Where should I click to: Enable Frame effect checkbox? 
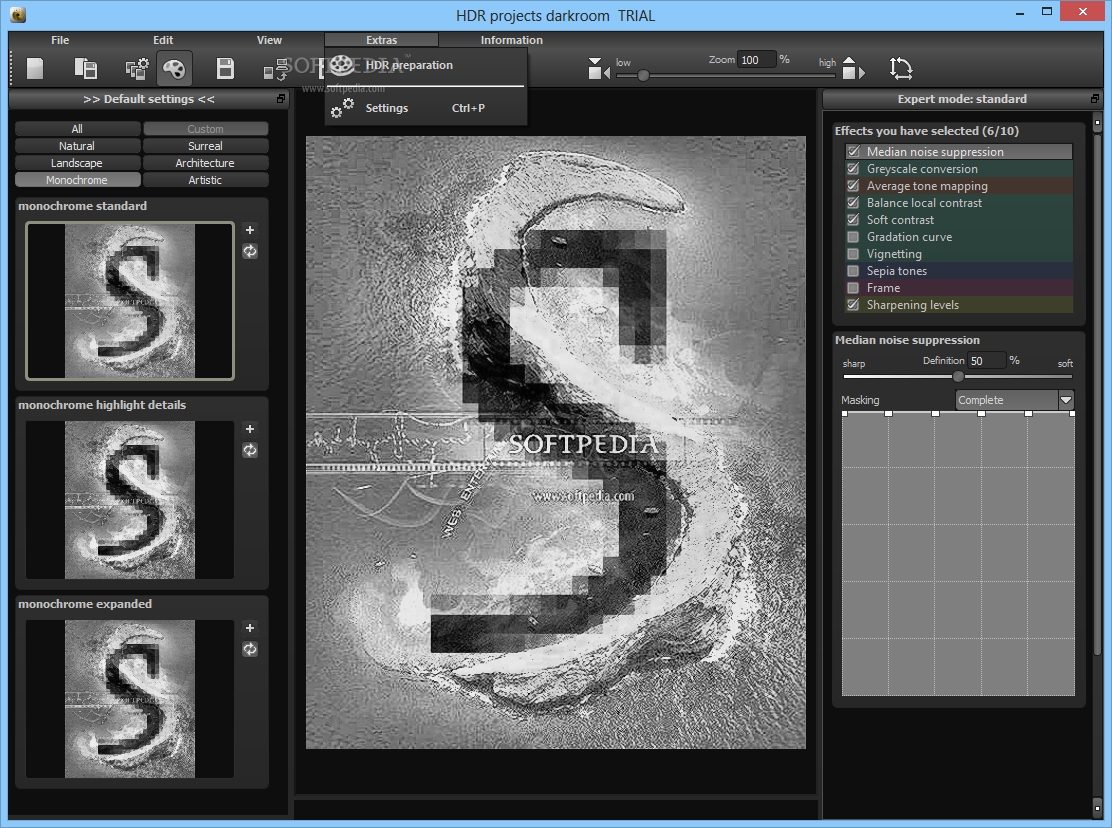point(853,288)
